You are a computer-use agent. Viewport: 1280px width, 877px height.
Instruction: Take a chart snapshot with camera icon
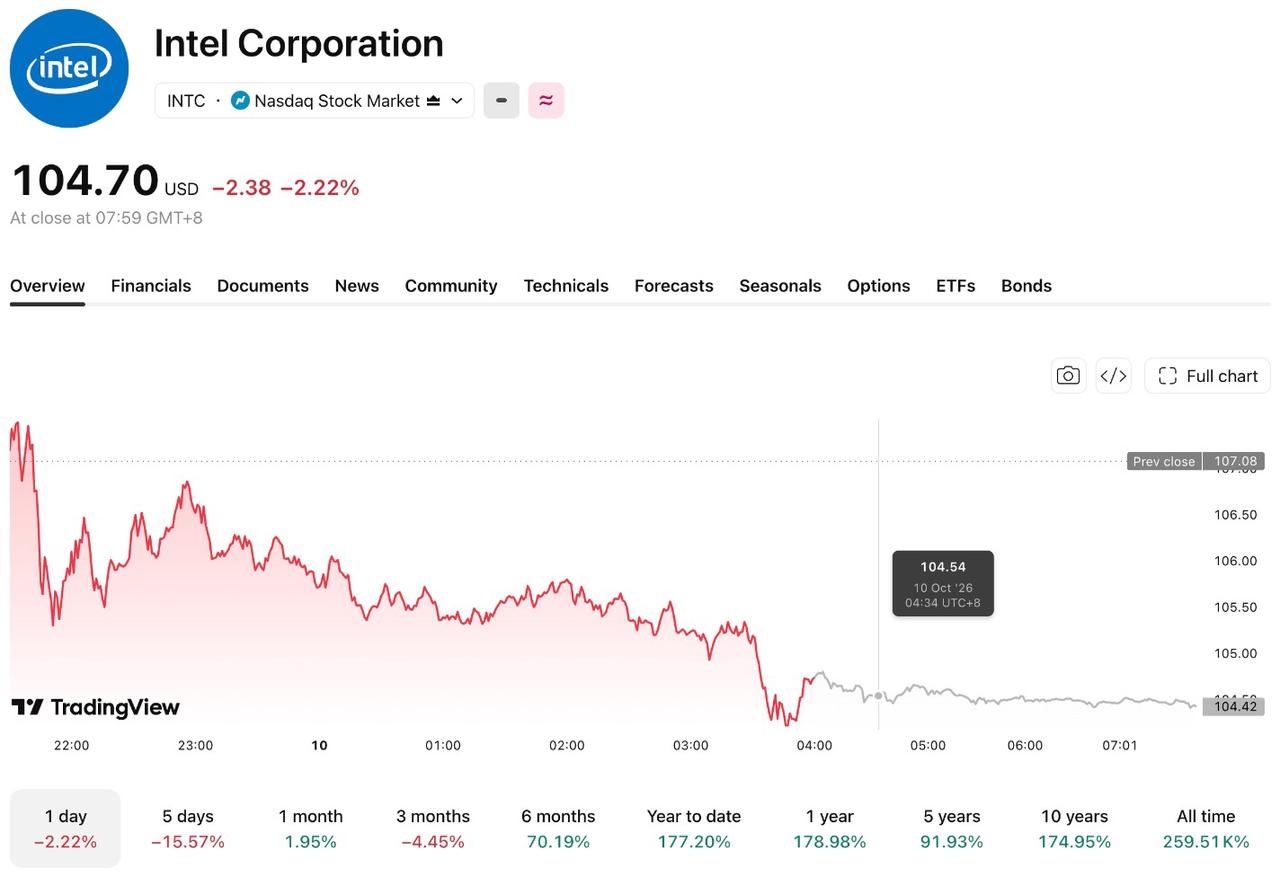tap(1068, 376)
